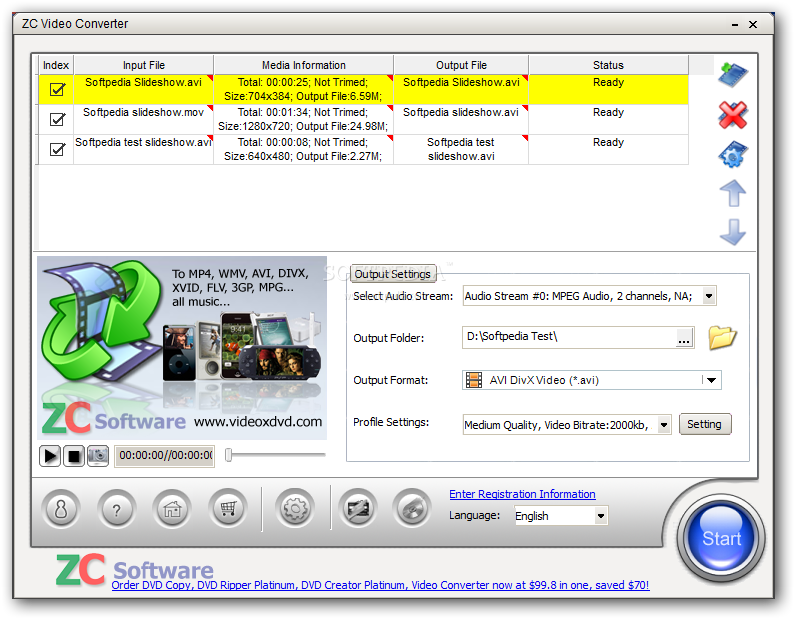
Task: Click media info cell showing Size:704x384
Action: [303, 89]
